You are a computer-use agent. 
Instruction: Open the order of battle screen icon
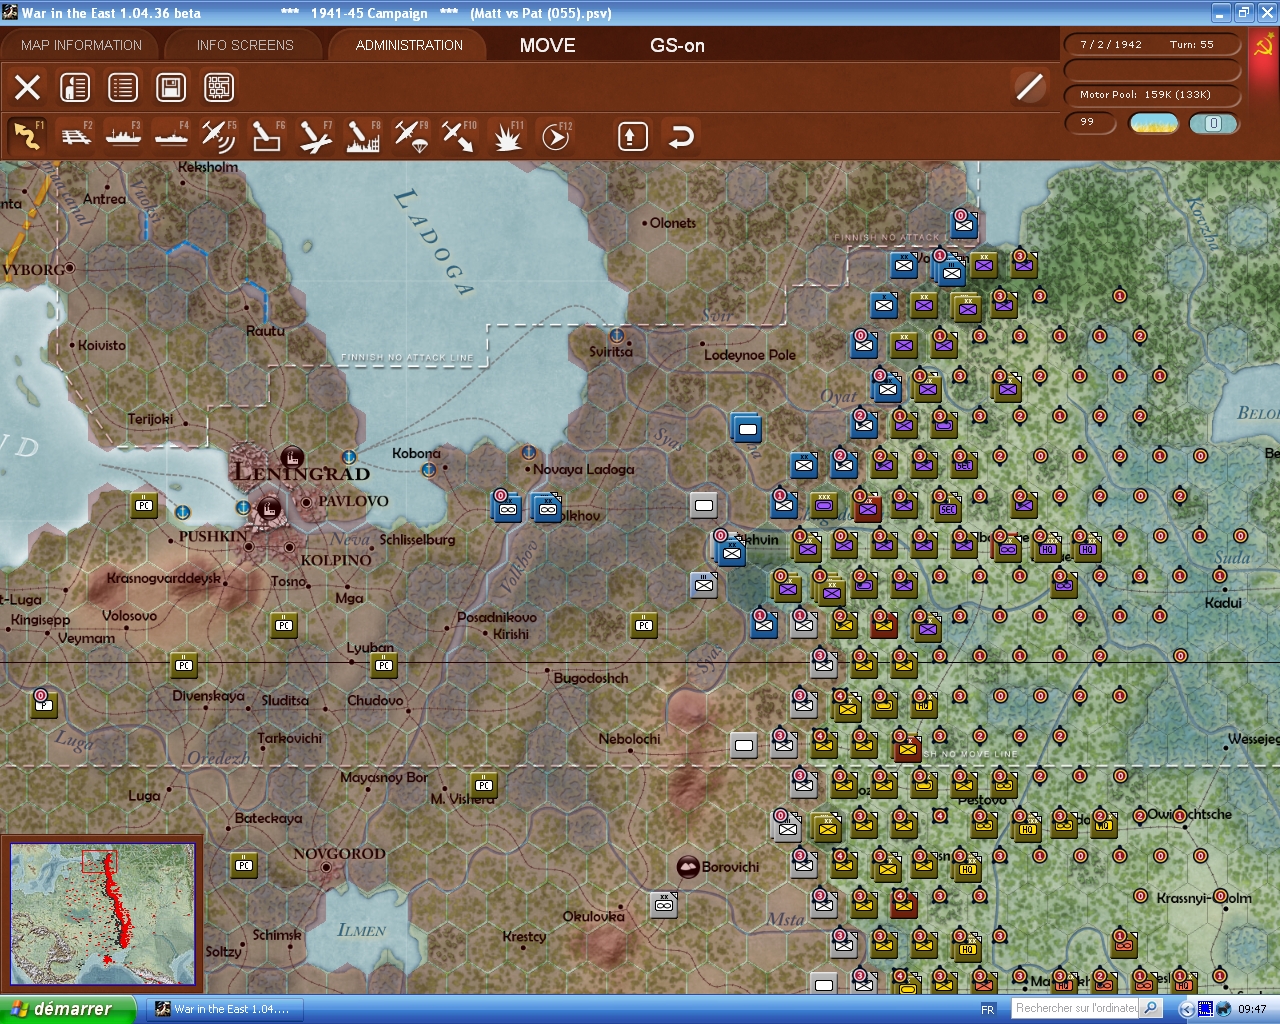tap(75, 88)
